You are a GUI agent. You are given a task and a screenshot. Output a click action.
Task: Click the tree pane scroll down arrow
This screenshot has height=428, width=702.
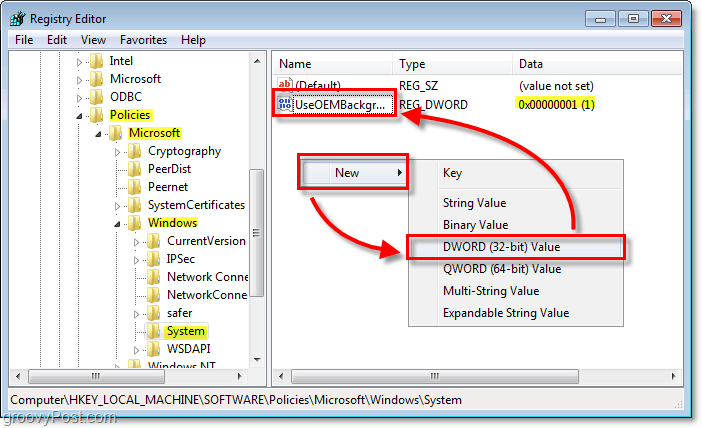click(x=257, y=360)
